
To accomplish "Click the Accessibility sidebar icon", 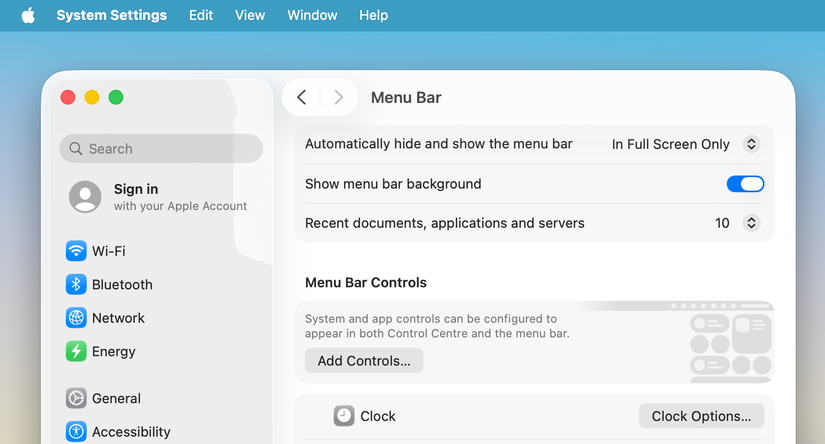I will [76, 432].
